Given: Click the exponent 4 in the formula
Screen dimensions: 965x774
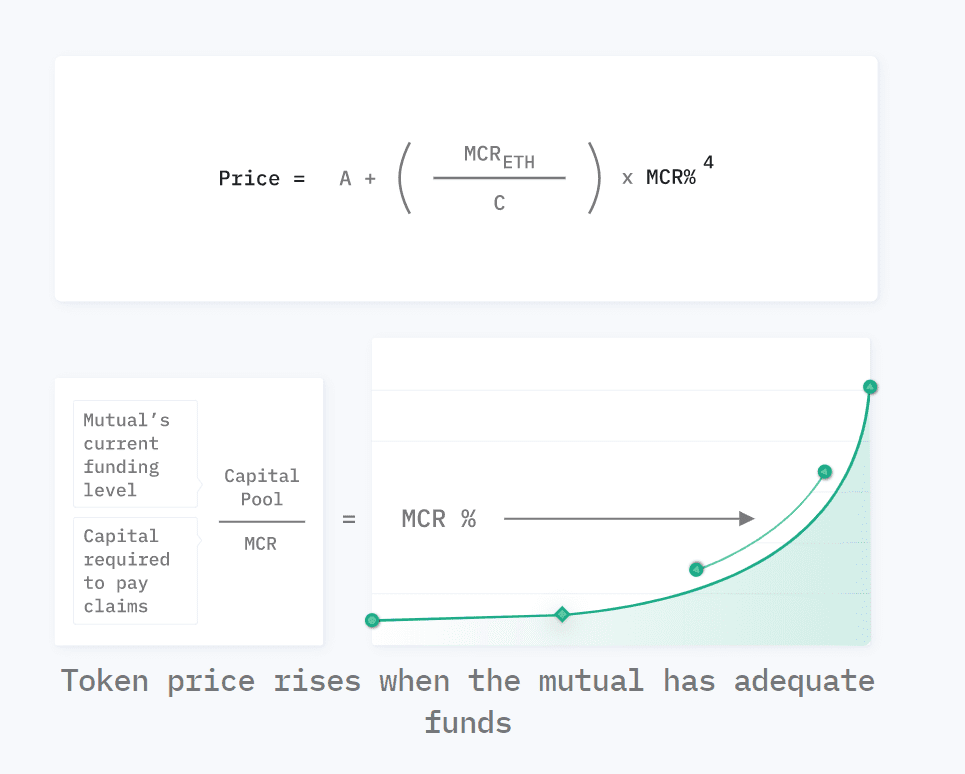Looking at the screenshot, I should point(708,162).
